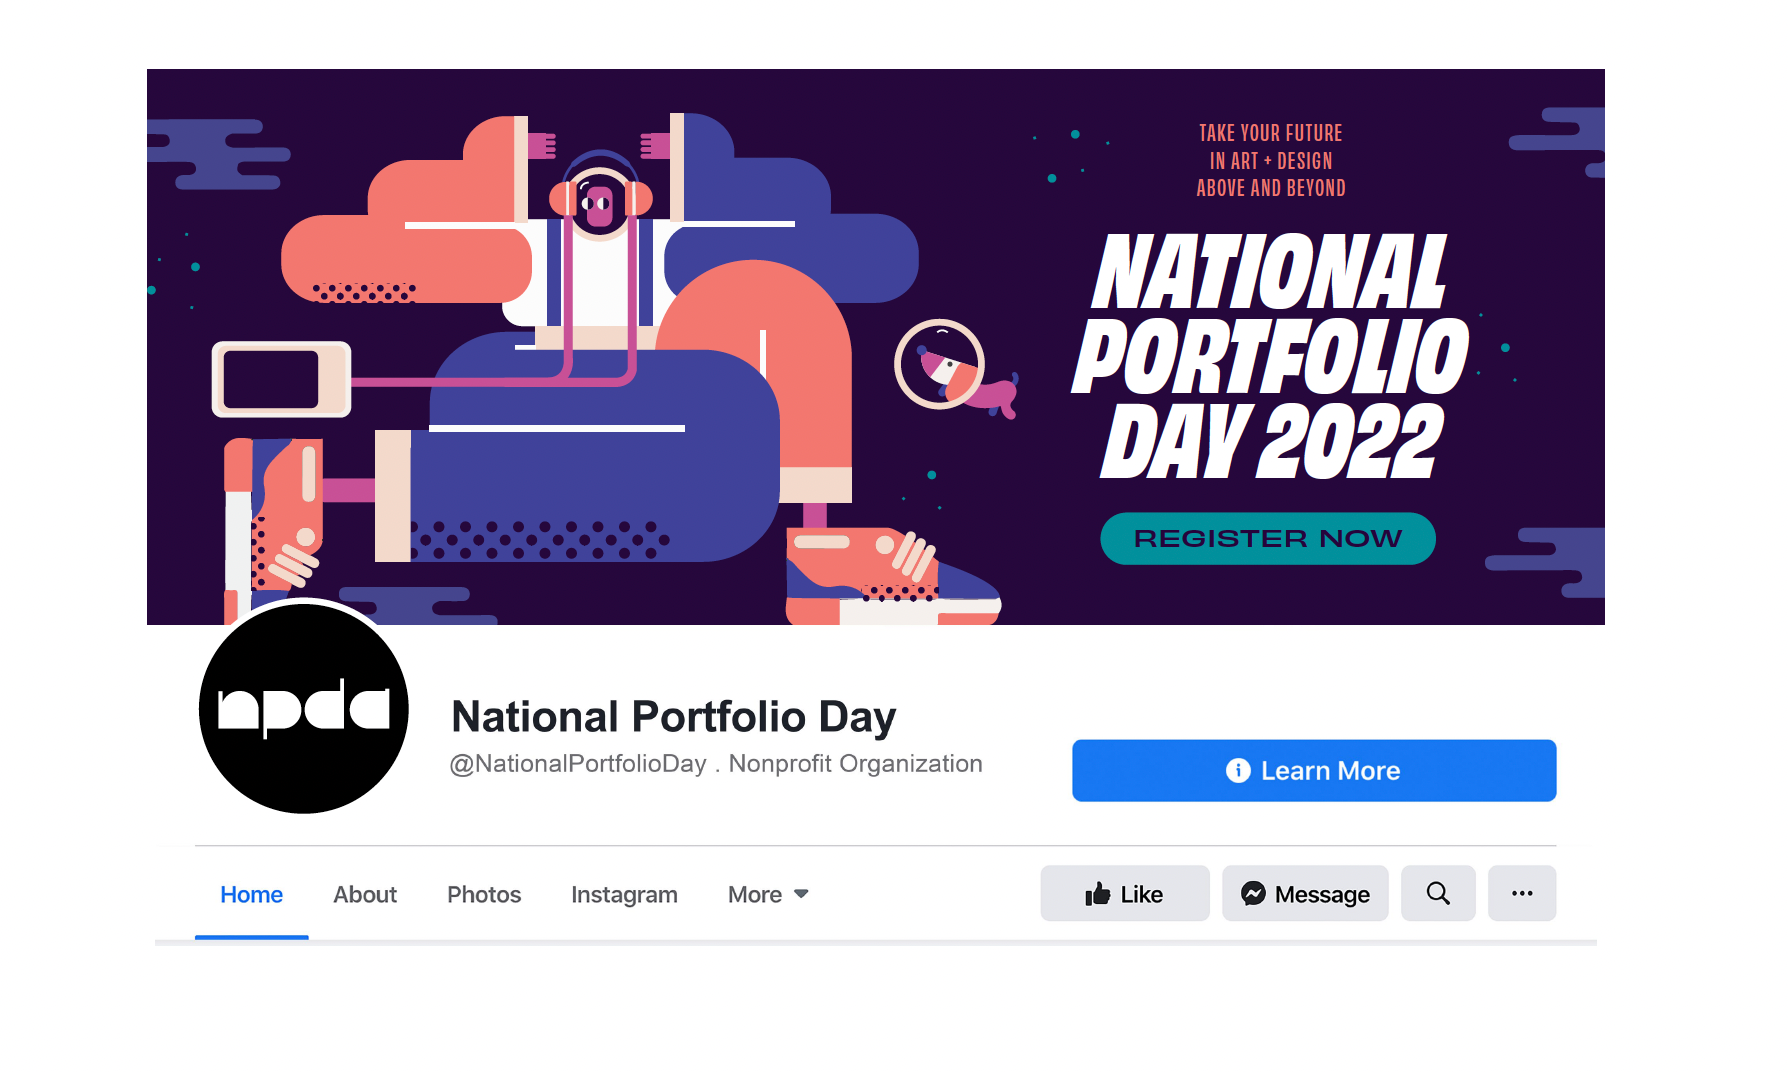Expand the More dropdown arrow
The width and height of the screenshot is (1788, 1072).
[801, 894]
